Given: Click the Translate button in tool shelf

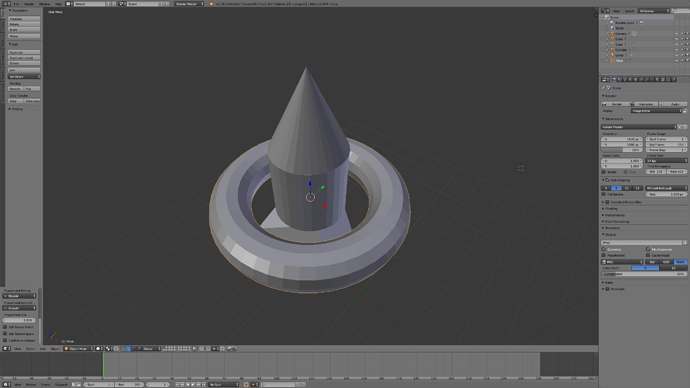Looking at the screenshot, I should [24, 19].
